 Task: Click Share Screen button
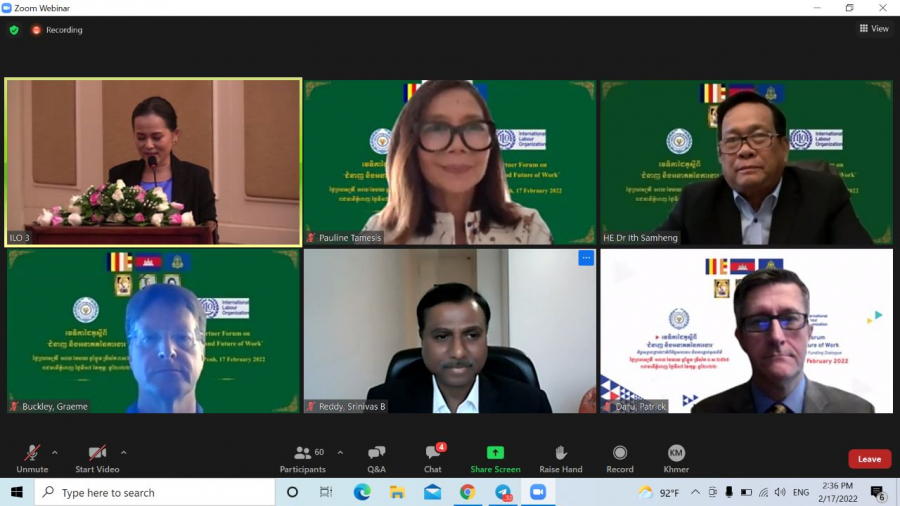(495, 458)
